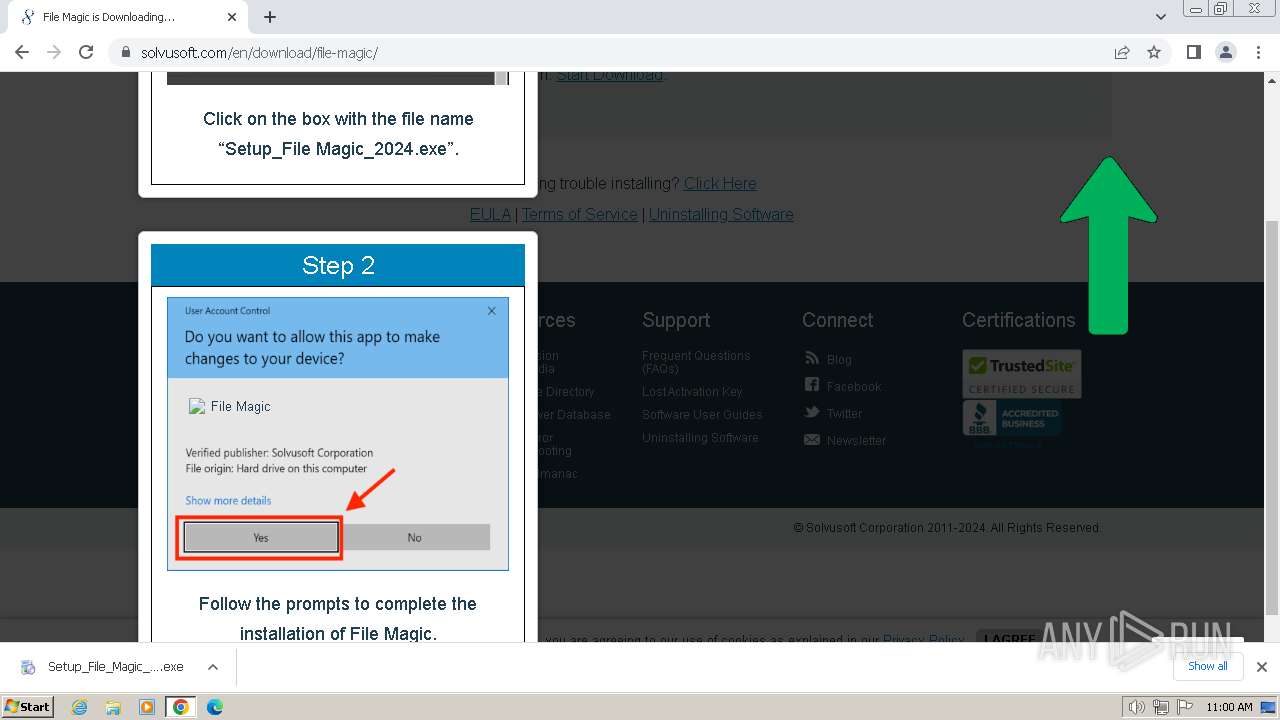Open the Click Here installation help link
1280x720 pixels.
pyautogui.click(x=720, y=183)
